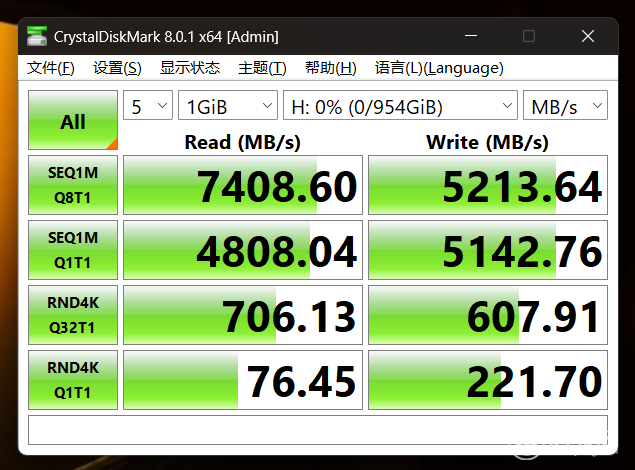Viewport: 635px width, 470px height.
Task: Click the Write (MB/s) column header
Action: click(488, 142)
